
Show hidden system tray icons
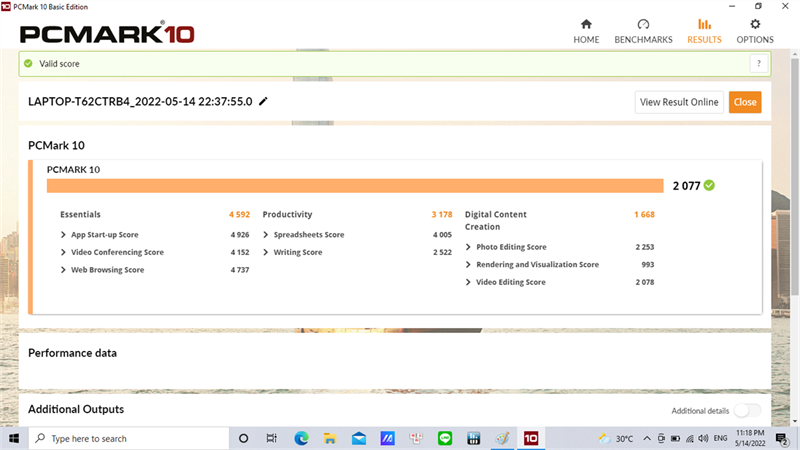click(647, 438)
